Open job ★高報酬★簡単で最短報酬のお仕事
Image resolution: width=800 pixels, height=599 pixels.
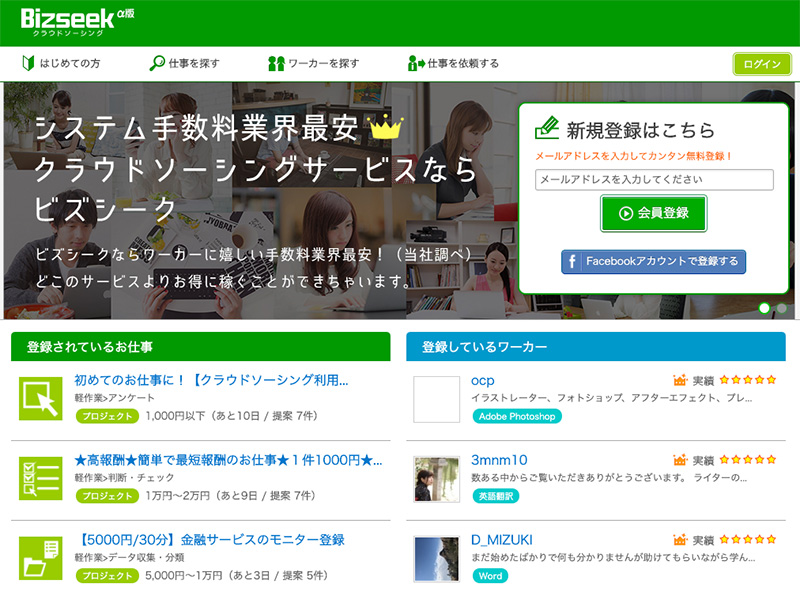pyautogui.click(x=228, y=460)
